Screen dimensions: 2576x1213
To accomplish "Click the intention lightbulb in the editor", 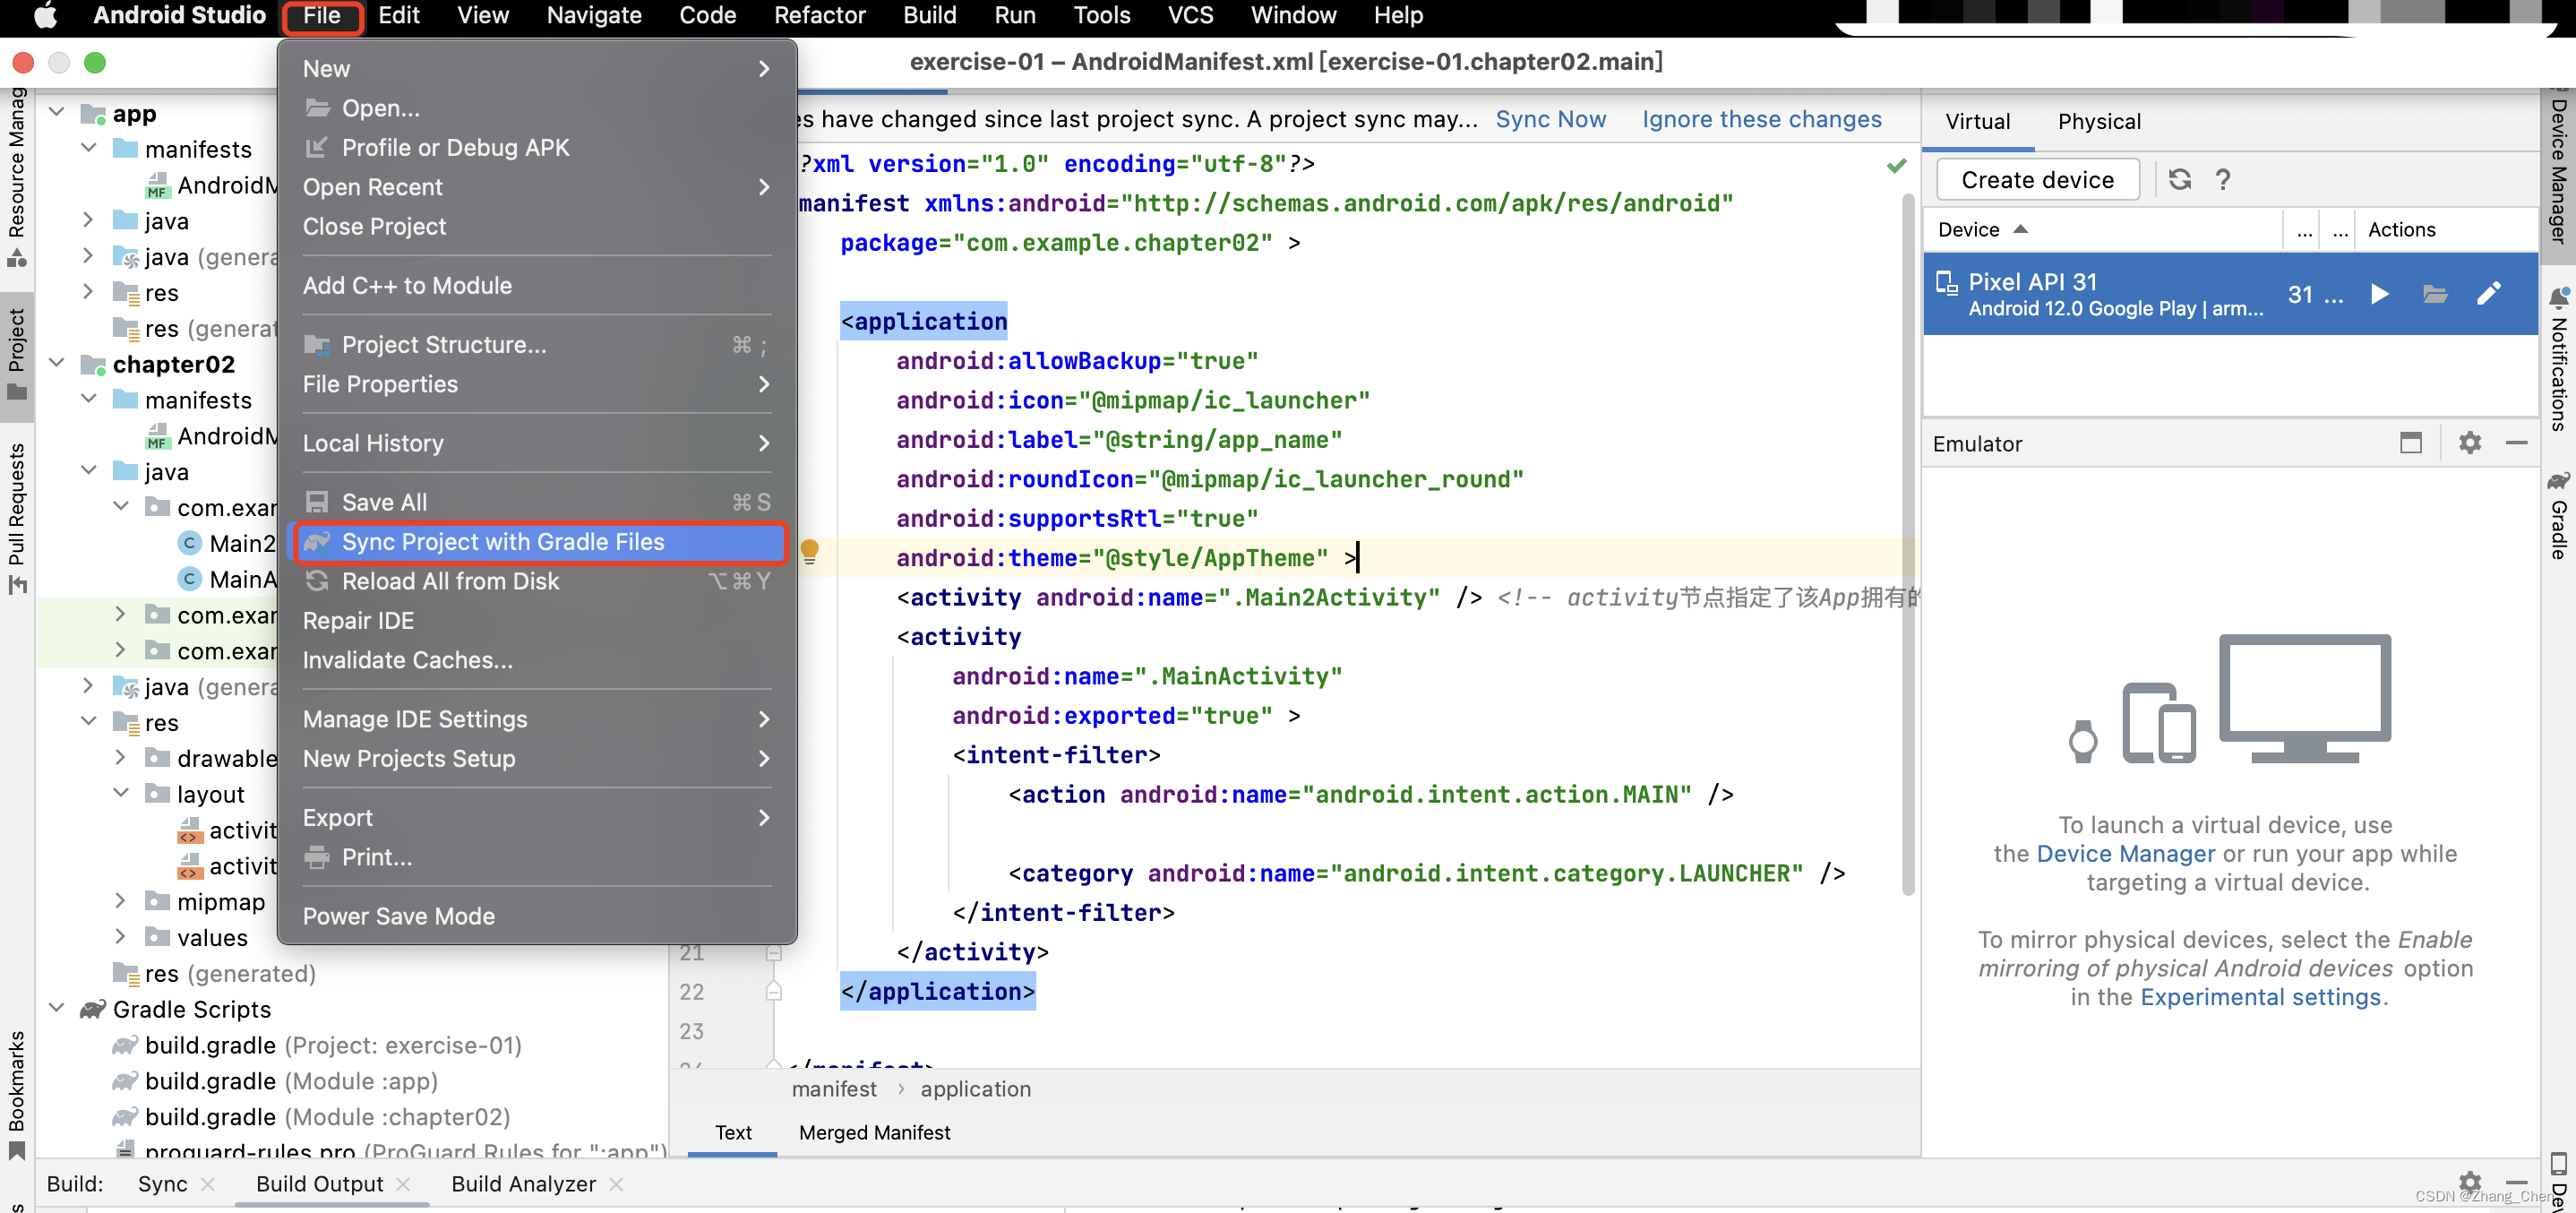I will 810,551.
